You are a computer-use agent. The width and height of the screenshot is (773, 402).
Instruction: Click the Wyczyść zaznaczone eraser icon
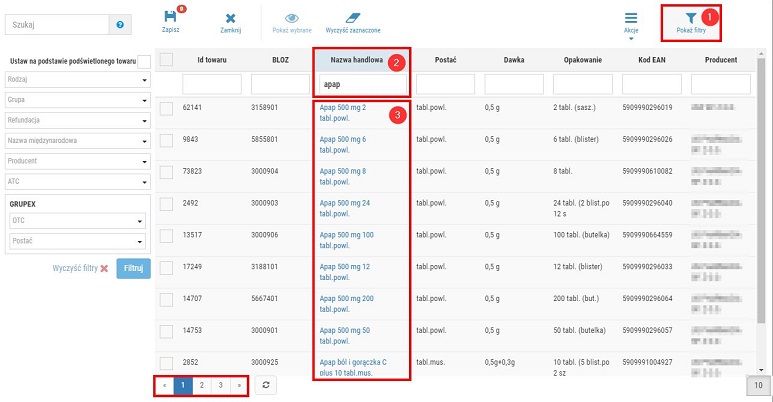point(353,18)
